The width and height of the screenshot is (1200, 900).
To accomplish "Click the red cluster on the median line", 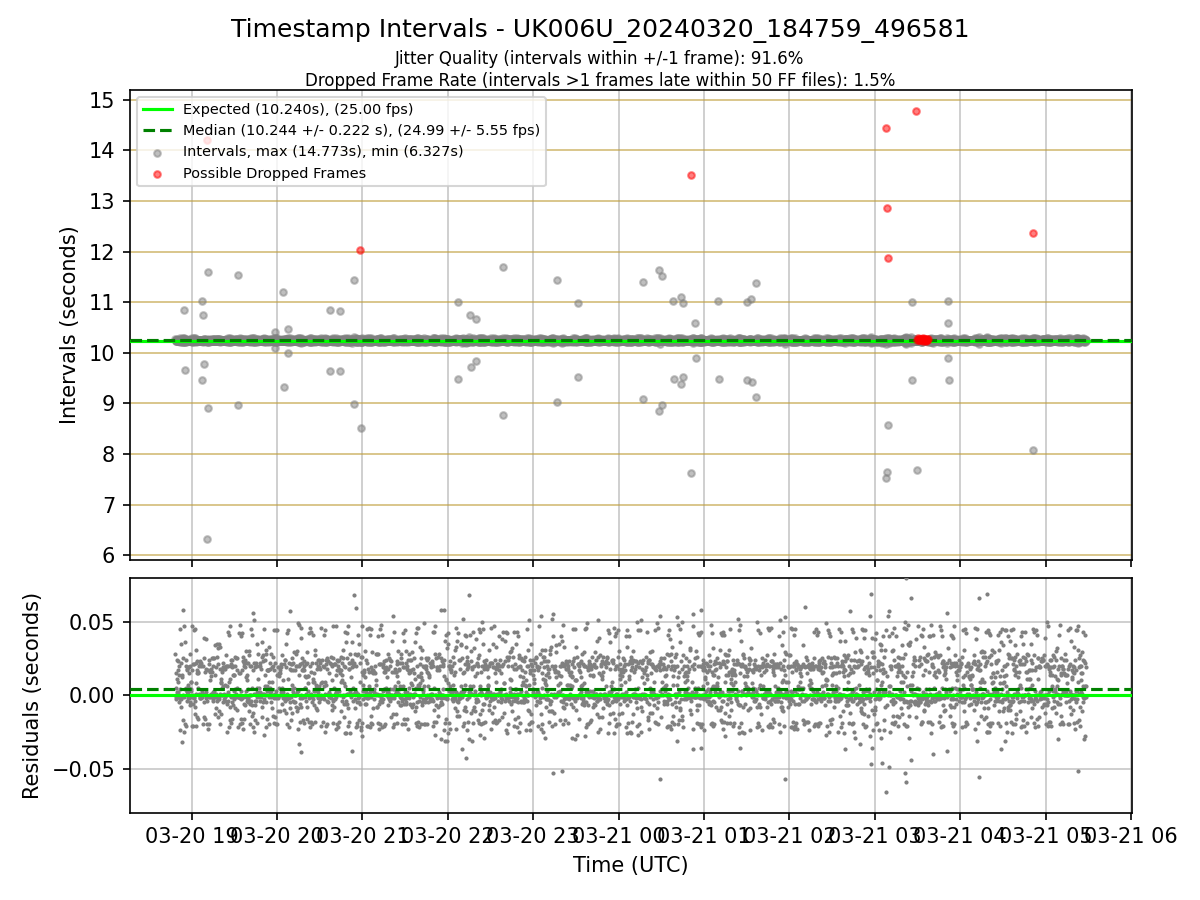I will click(x=923, y=340).
